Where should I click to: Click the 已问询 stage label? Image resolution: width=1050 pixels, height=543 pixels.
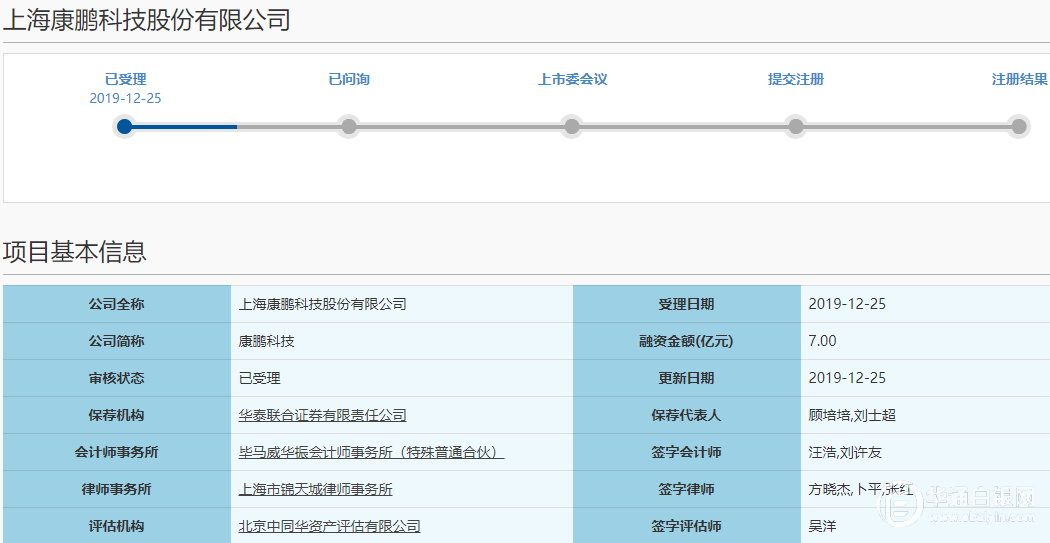click(x=348, y=79)
